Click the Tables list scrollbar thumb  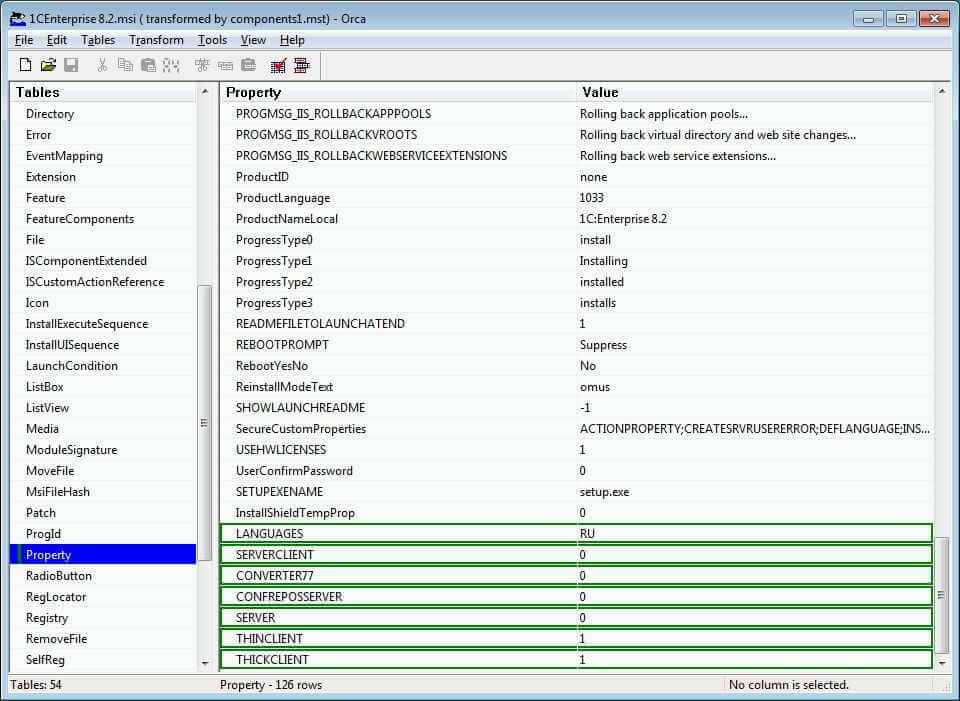click(x=204, y=423)
